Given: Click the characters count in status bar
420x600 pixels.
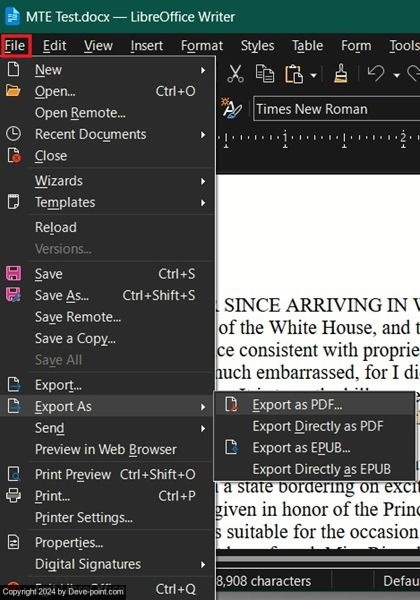Looking at the screenshot, I should pos(264,581).
